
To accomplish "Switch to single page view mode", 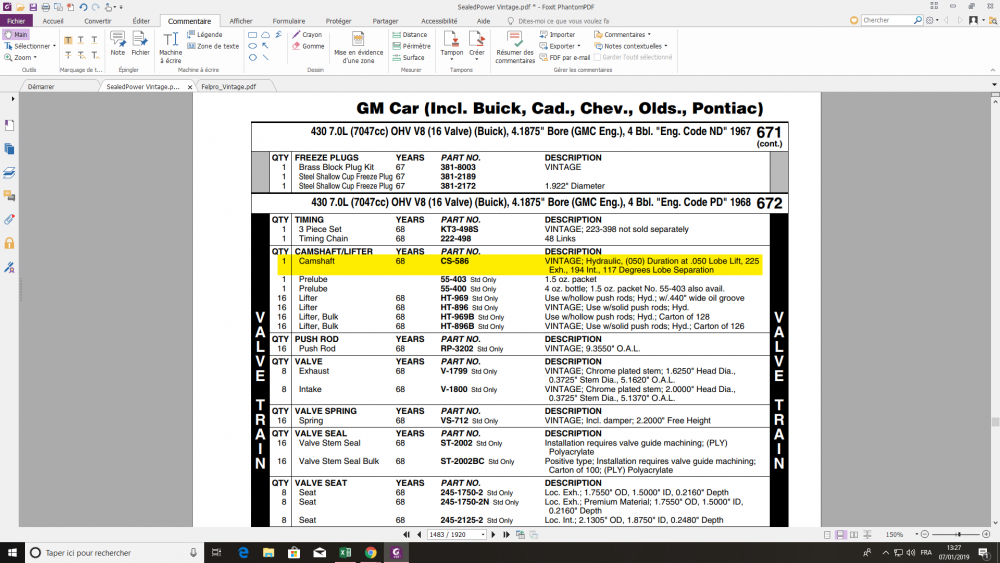I will coord(827,535).
